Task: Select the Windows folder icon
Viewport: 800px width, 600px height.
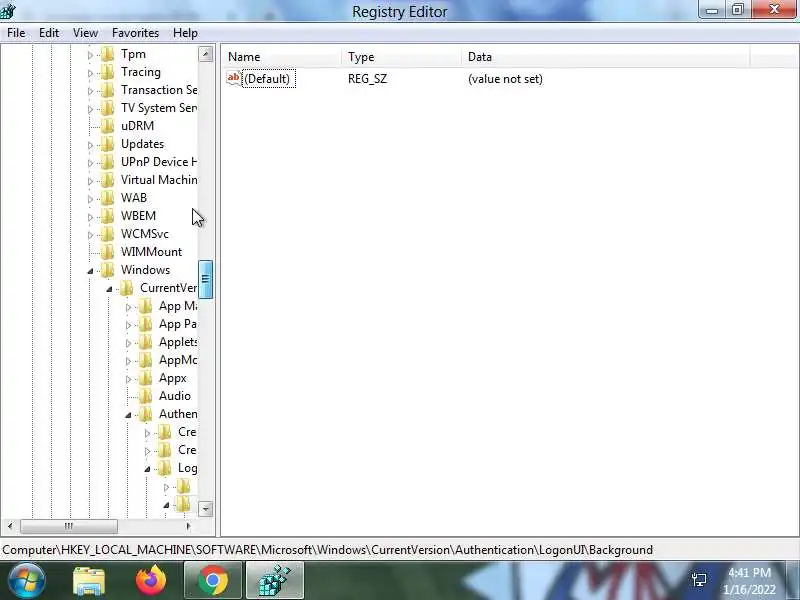Action: [108, 270]
